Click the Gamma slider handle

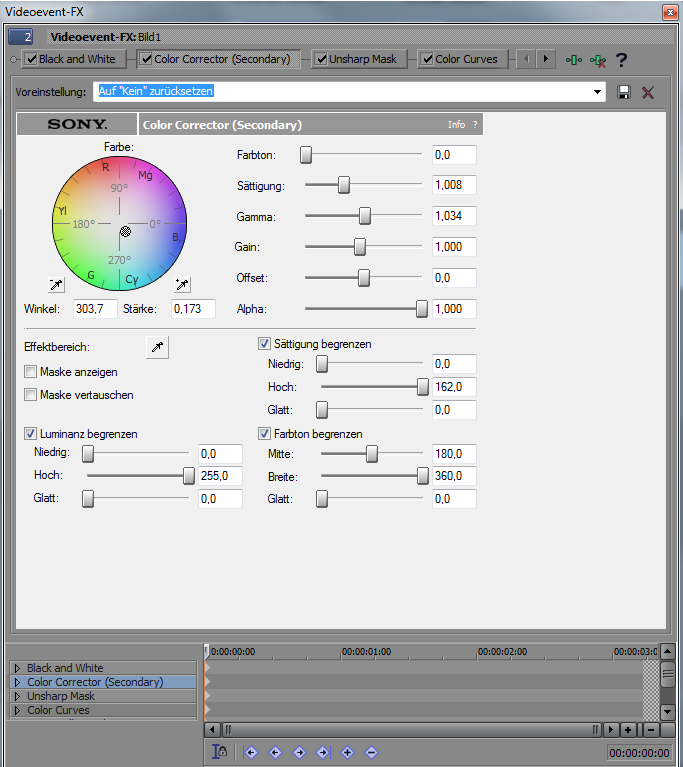365,216
